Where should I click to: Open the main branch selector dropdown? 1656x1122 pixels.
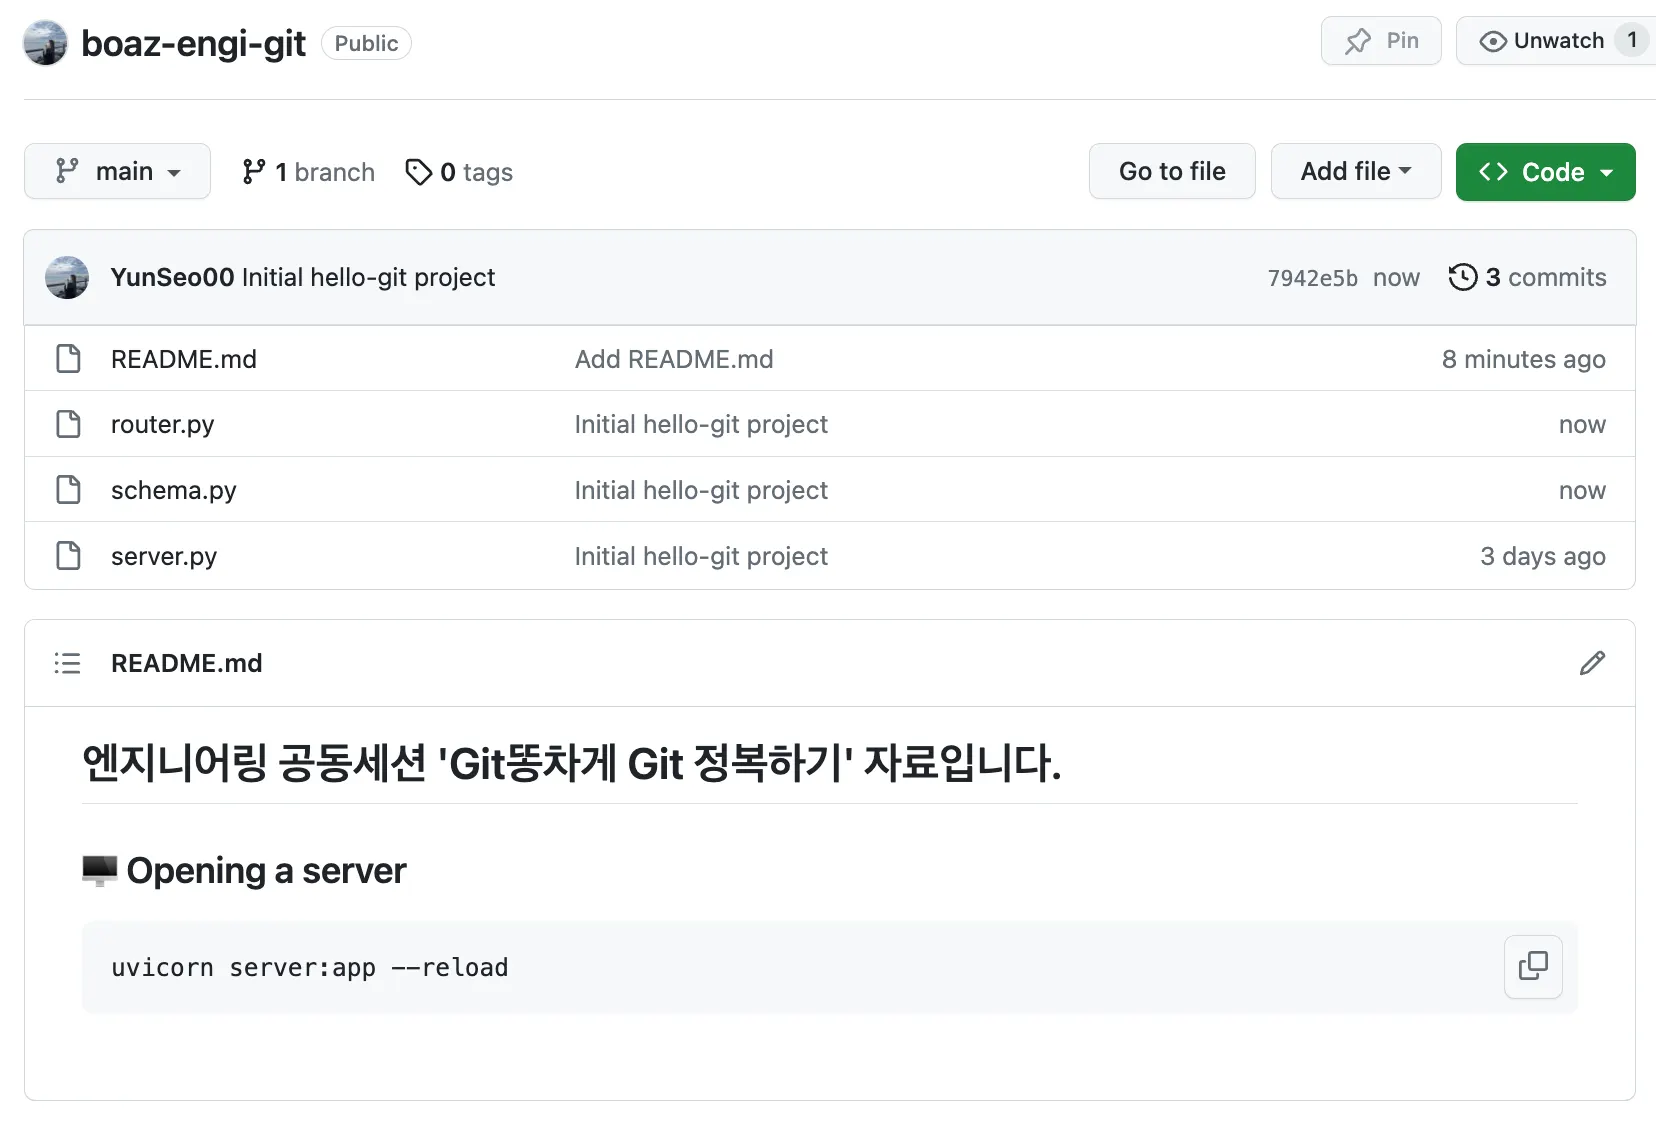(117, 171)
